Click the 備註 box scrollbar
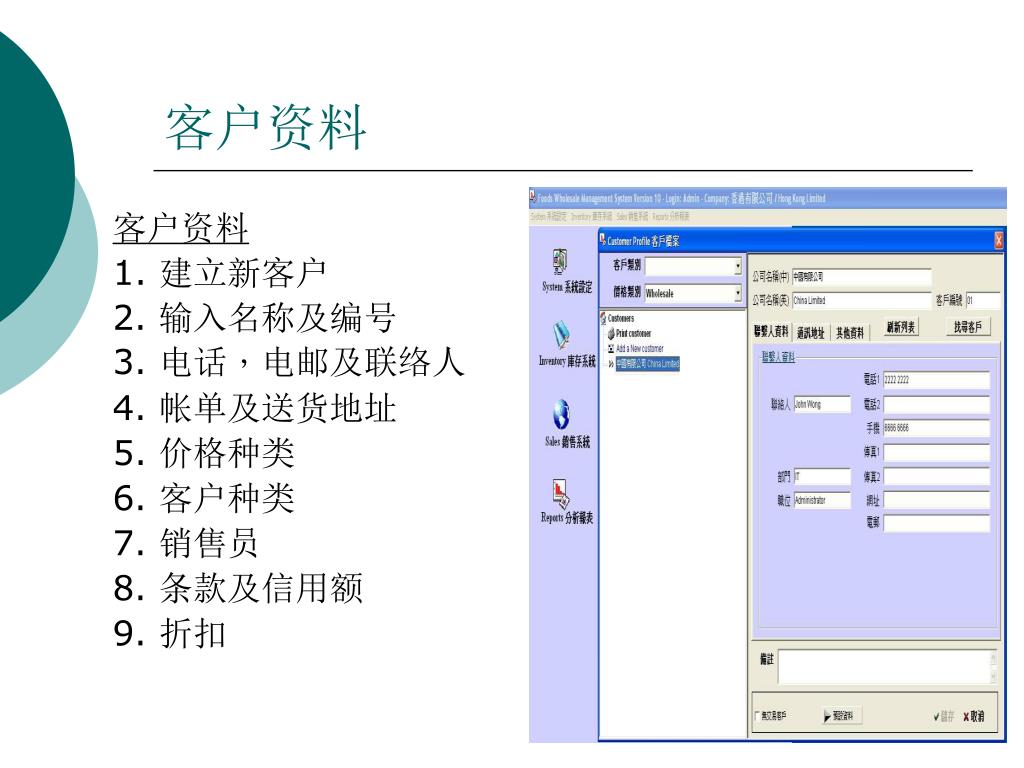 point(993,667)
